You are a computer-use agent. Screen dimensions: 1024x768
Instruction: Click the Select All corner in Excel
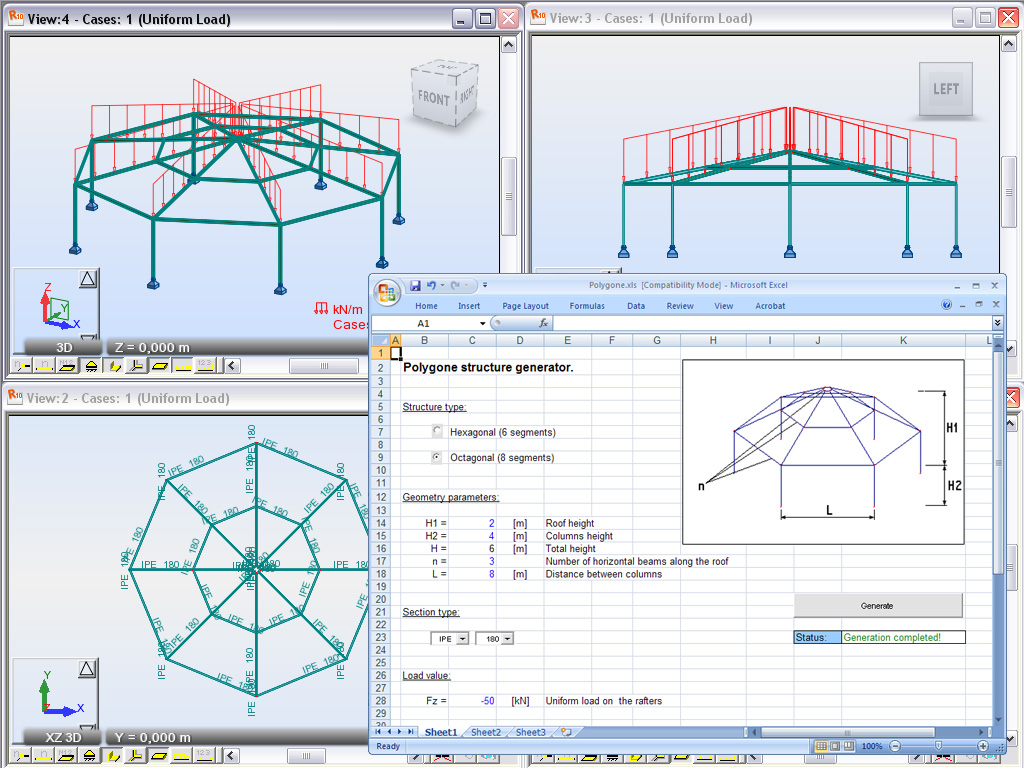coord(379,340)
